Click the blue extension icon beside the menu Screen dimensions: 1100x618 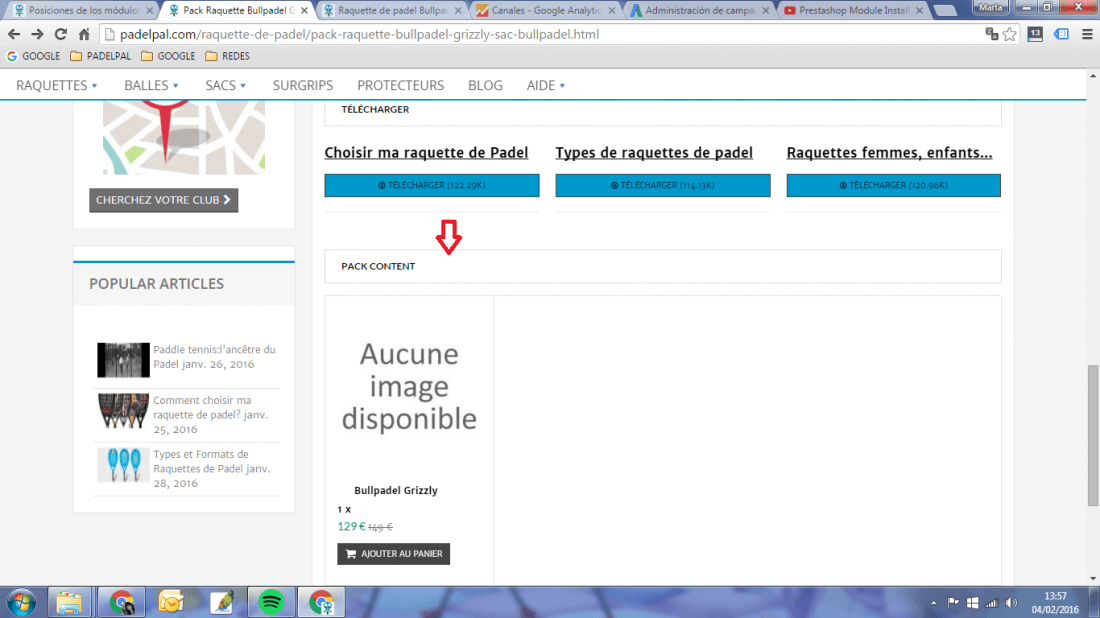pos(1061,34)
